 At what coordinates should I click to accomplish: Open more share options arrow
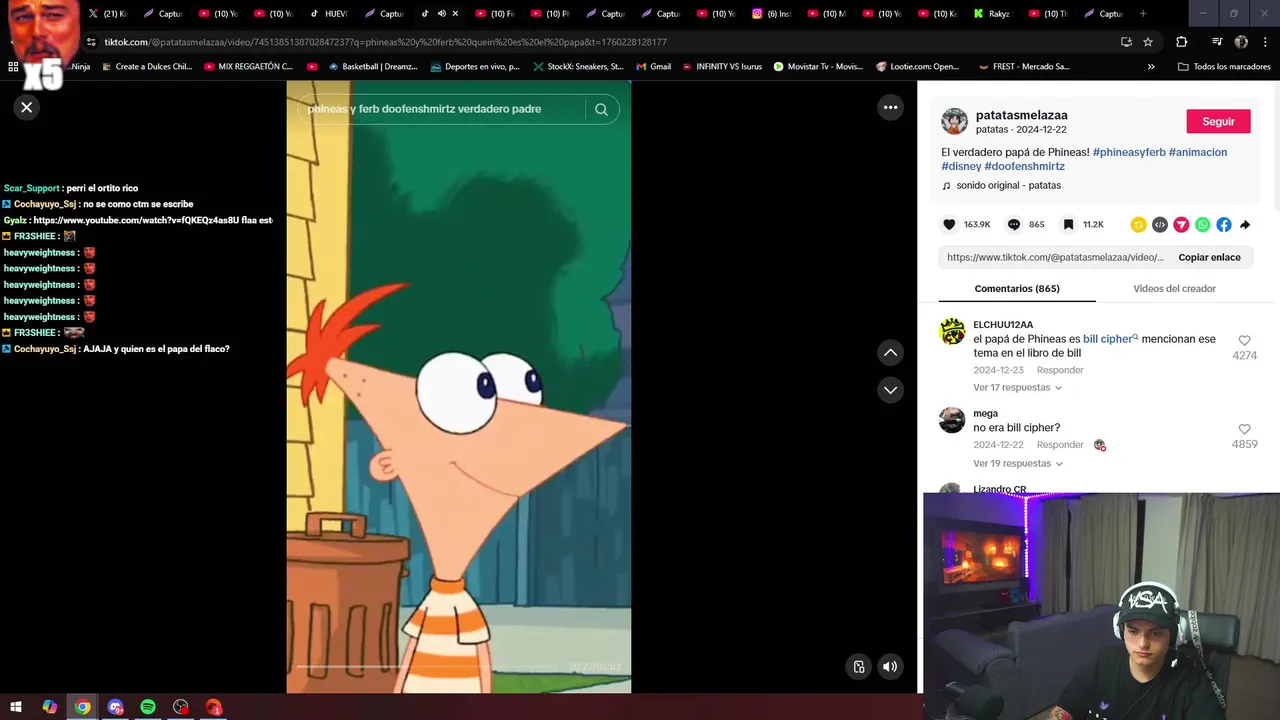[x=1245, y=225]
